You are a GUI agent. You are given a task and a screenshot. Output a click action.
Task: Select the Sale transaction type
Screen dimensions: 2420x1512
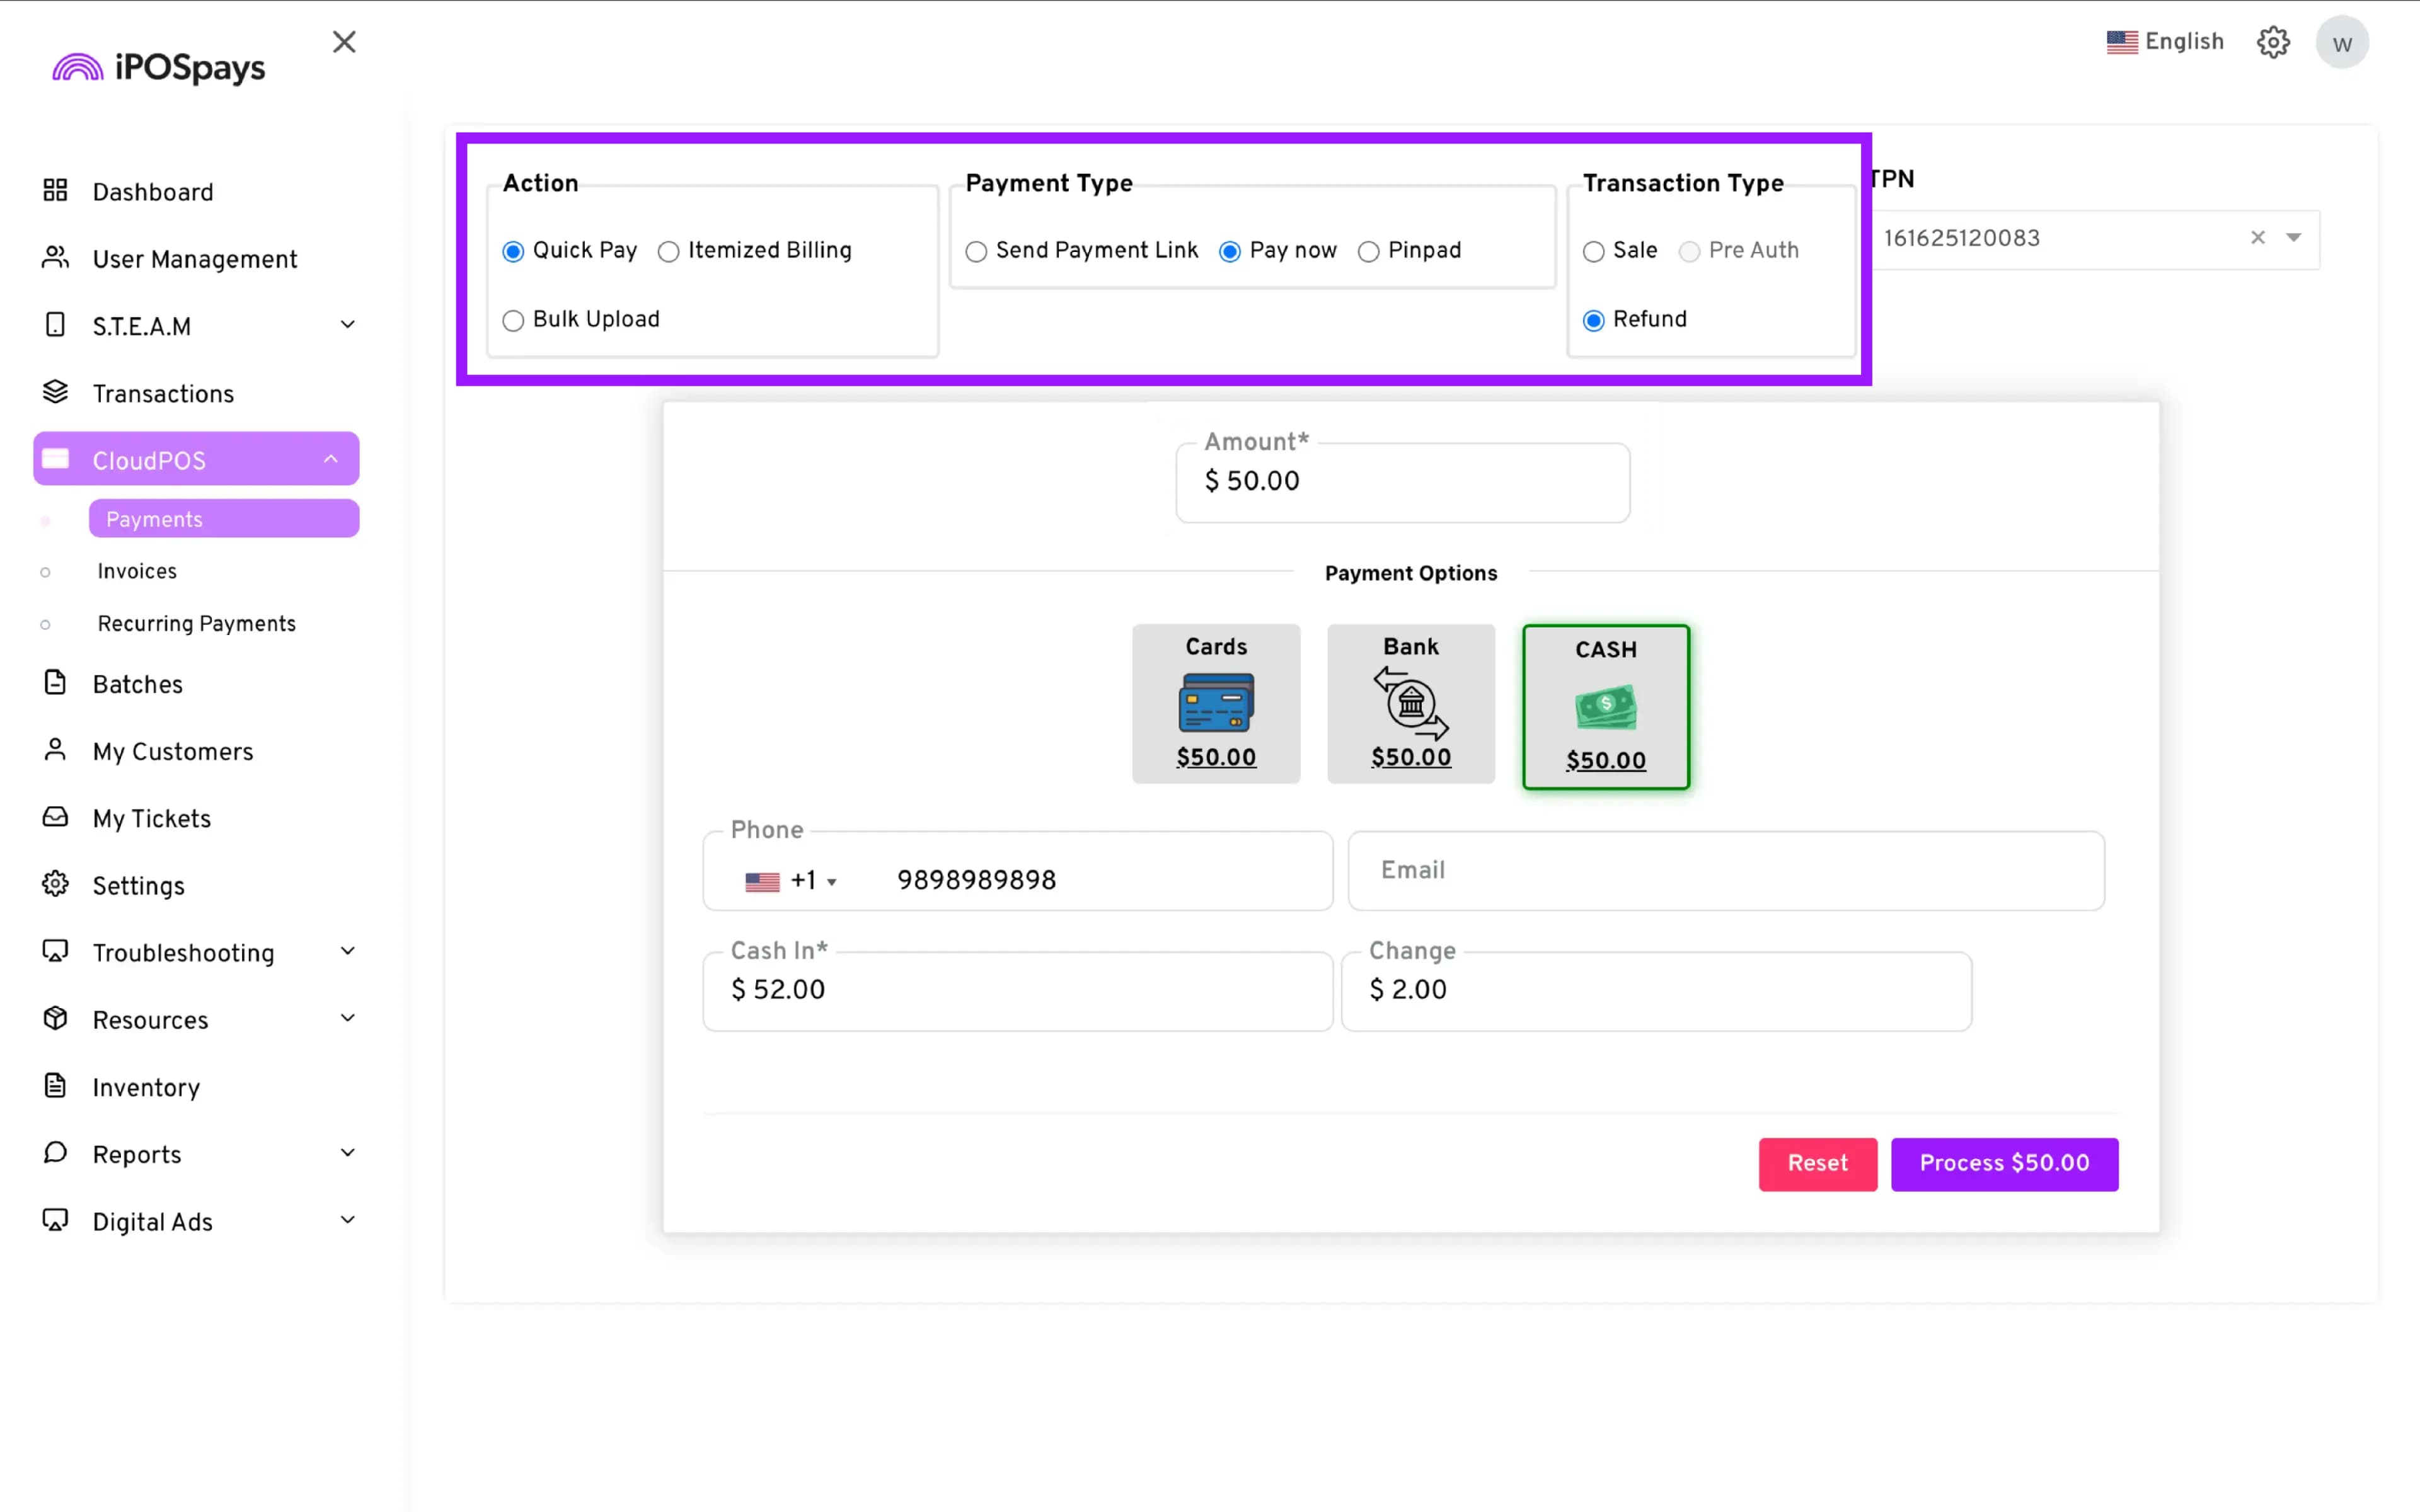click(x=1593, y=252)
